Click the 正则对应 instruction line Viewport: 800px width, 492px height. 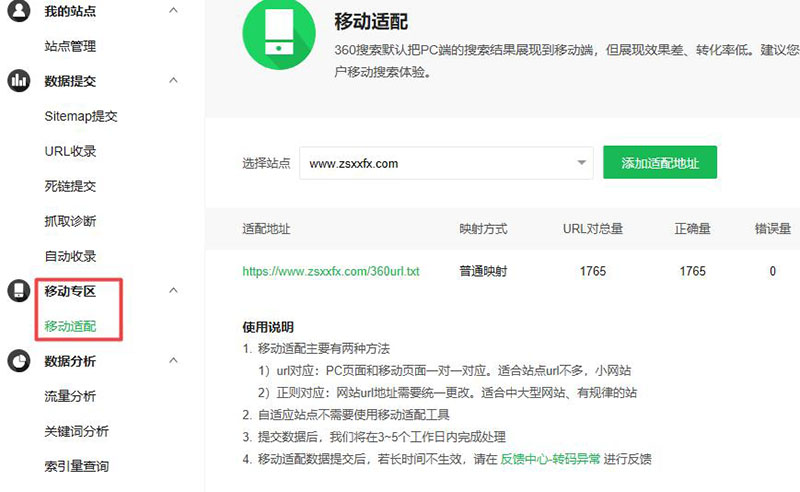click(x=447, y=392)
